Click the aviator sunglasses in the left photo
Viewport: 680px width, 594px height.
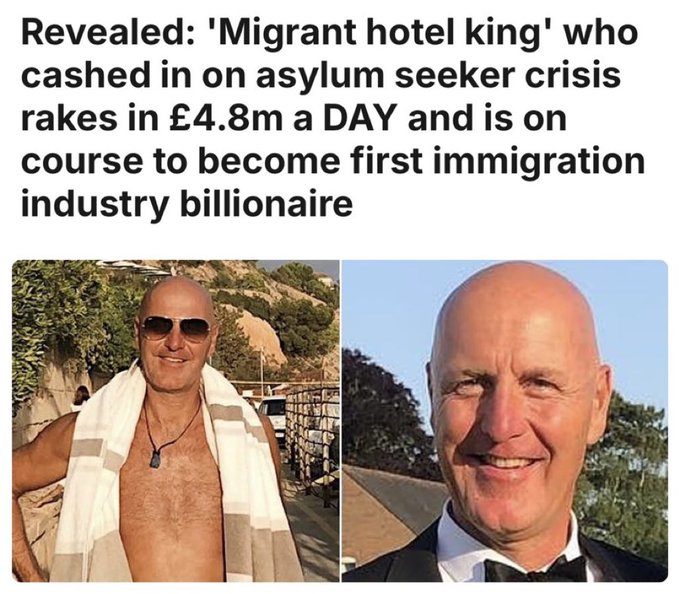(x=175, y=328)
